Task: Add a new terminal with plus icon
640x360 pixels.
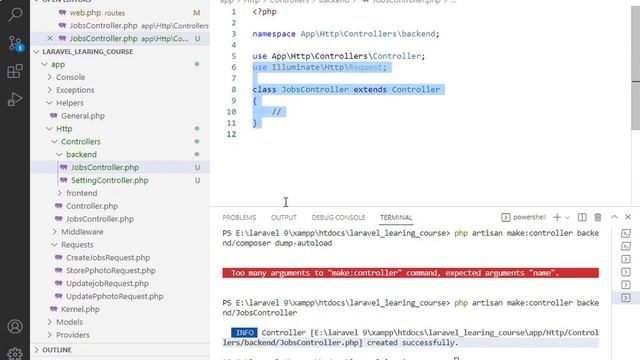Action: 557,218
